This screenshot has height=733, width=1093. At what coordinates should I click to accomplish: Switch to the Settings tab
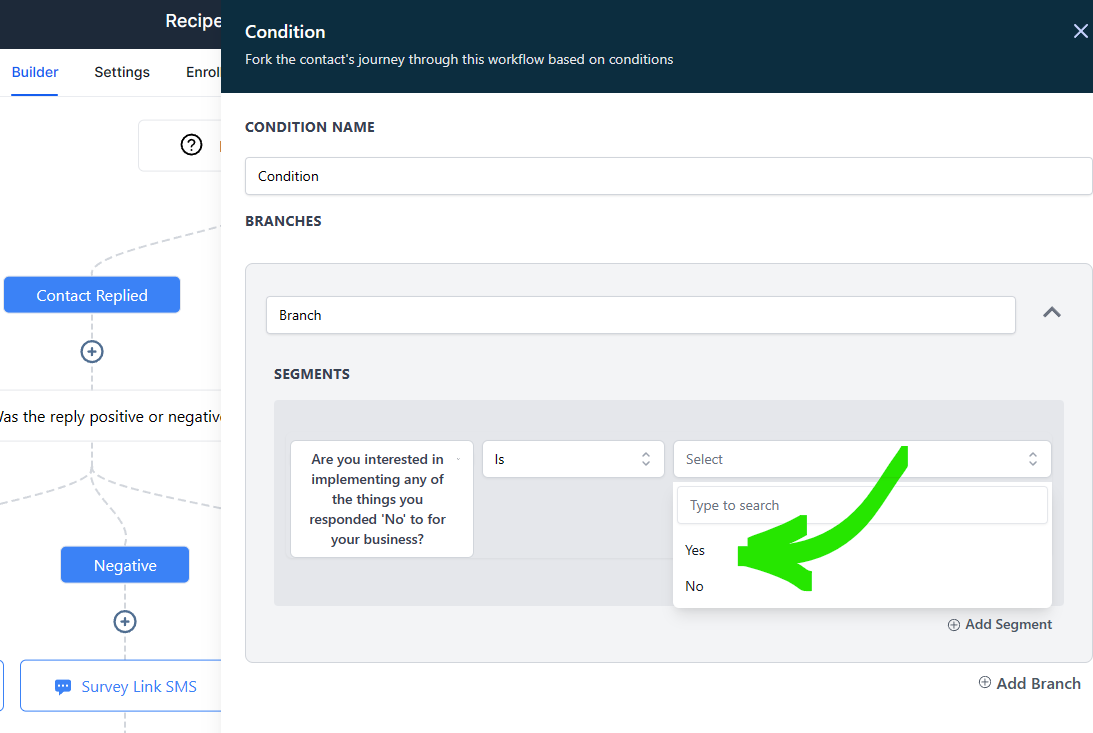click(x=122, y=72)
